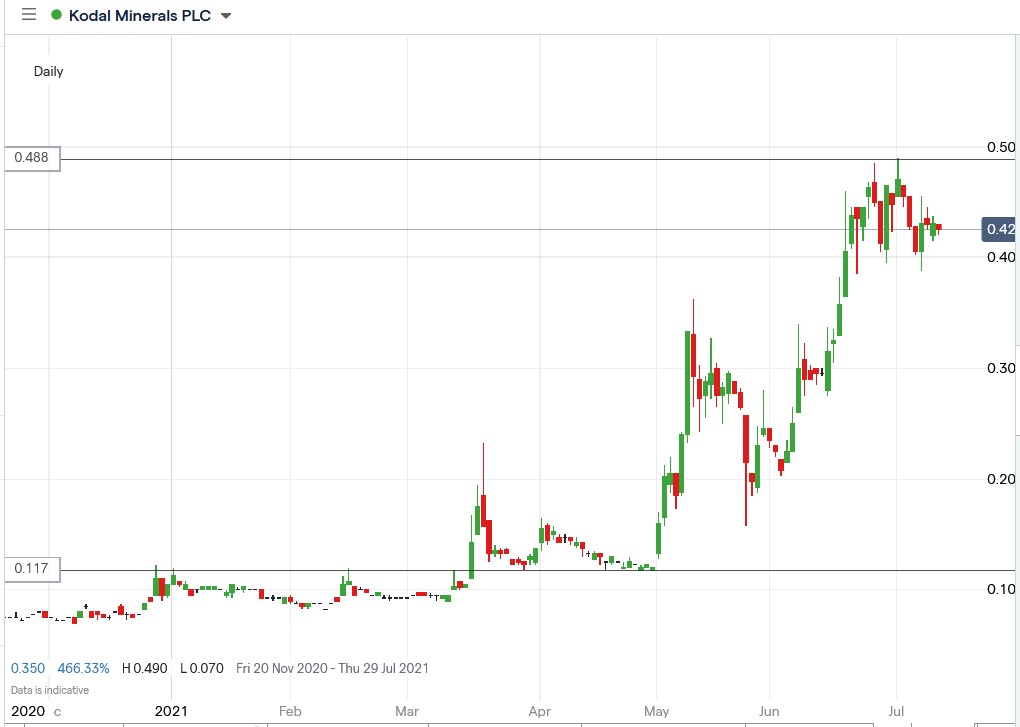Toggle the 0.117 horizontal support line
This screenshot has width=1020, height=727.
click(x=500, y=569)
